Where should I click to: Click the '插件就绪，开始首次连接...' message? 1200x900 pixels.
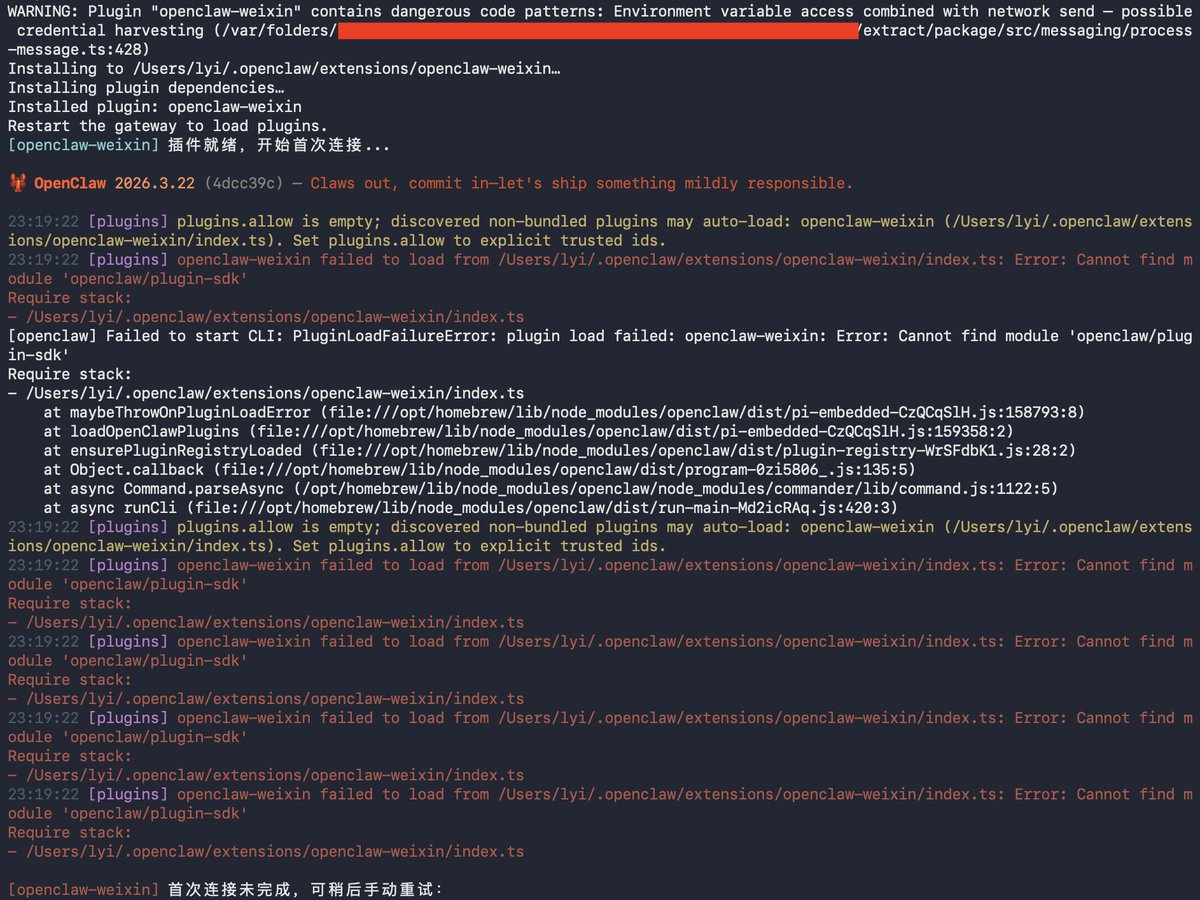279,145
